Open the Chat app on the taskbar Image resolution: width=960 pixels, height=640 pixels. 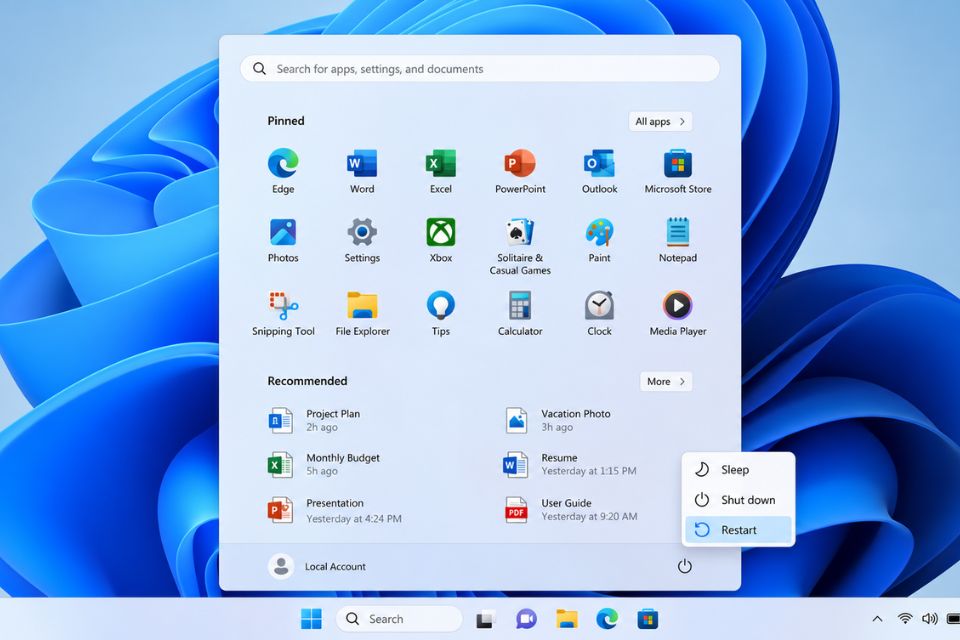coord(526,619)
